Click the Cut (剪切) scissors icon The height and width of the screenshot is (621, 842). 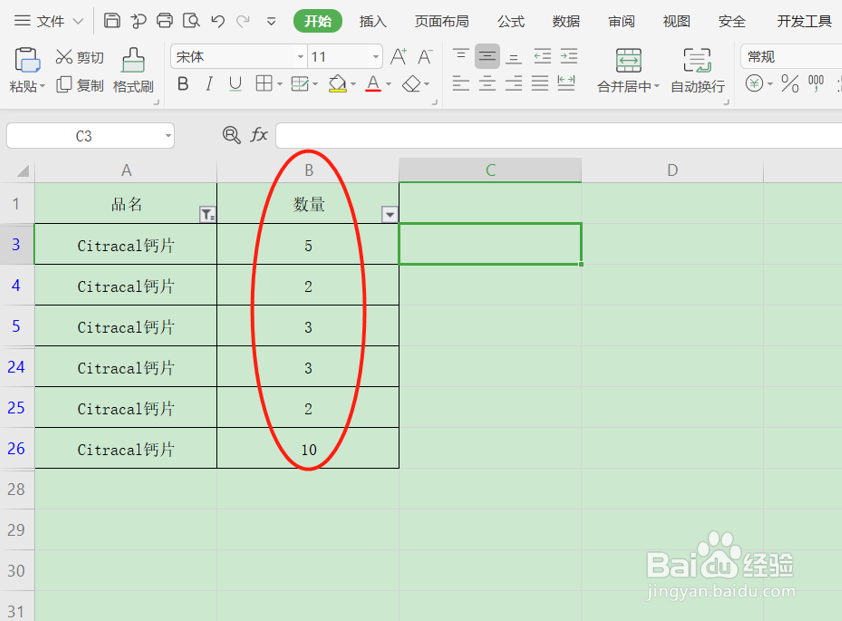[63, 56]
